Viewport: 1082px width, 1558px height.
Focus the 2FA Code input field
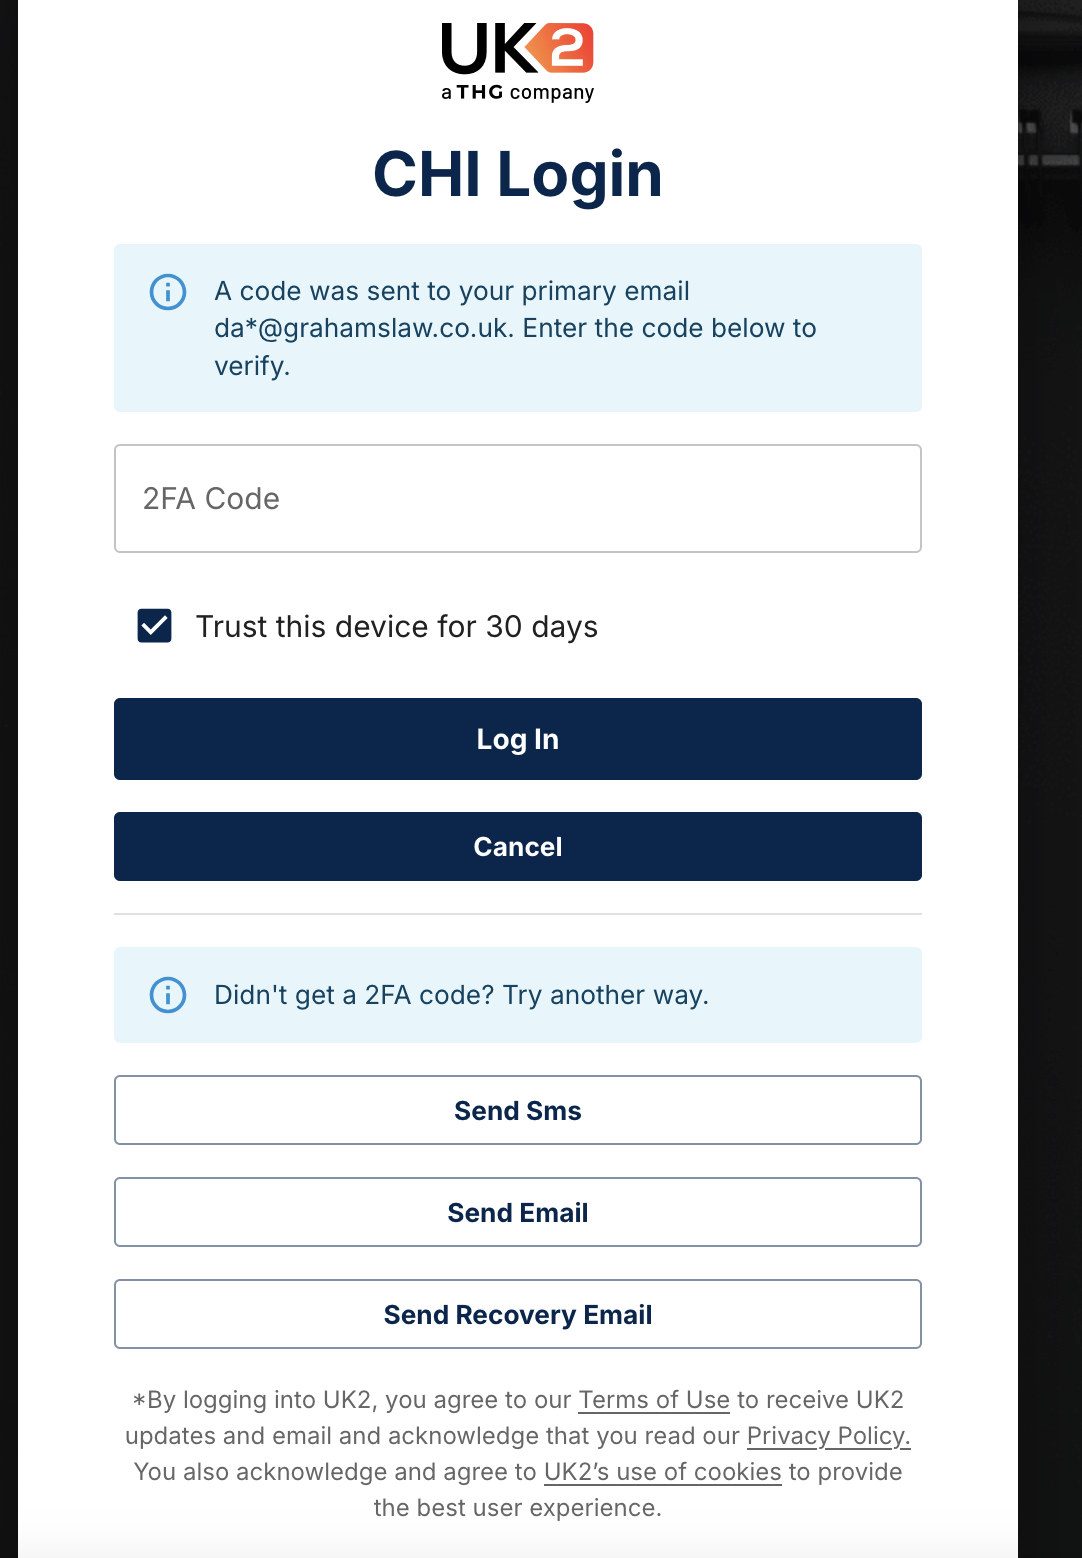517,498
